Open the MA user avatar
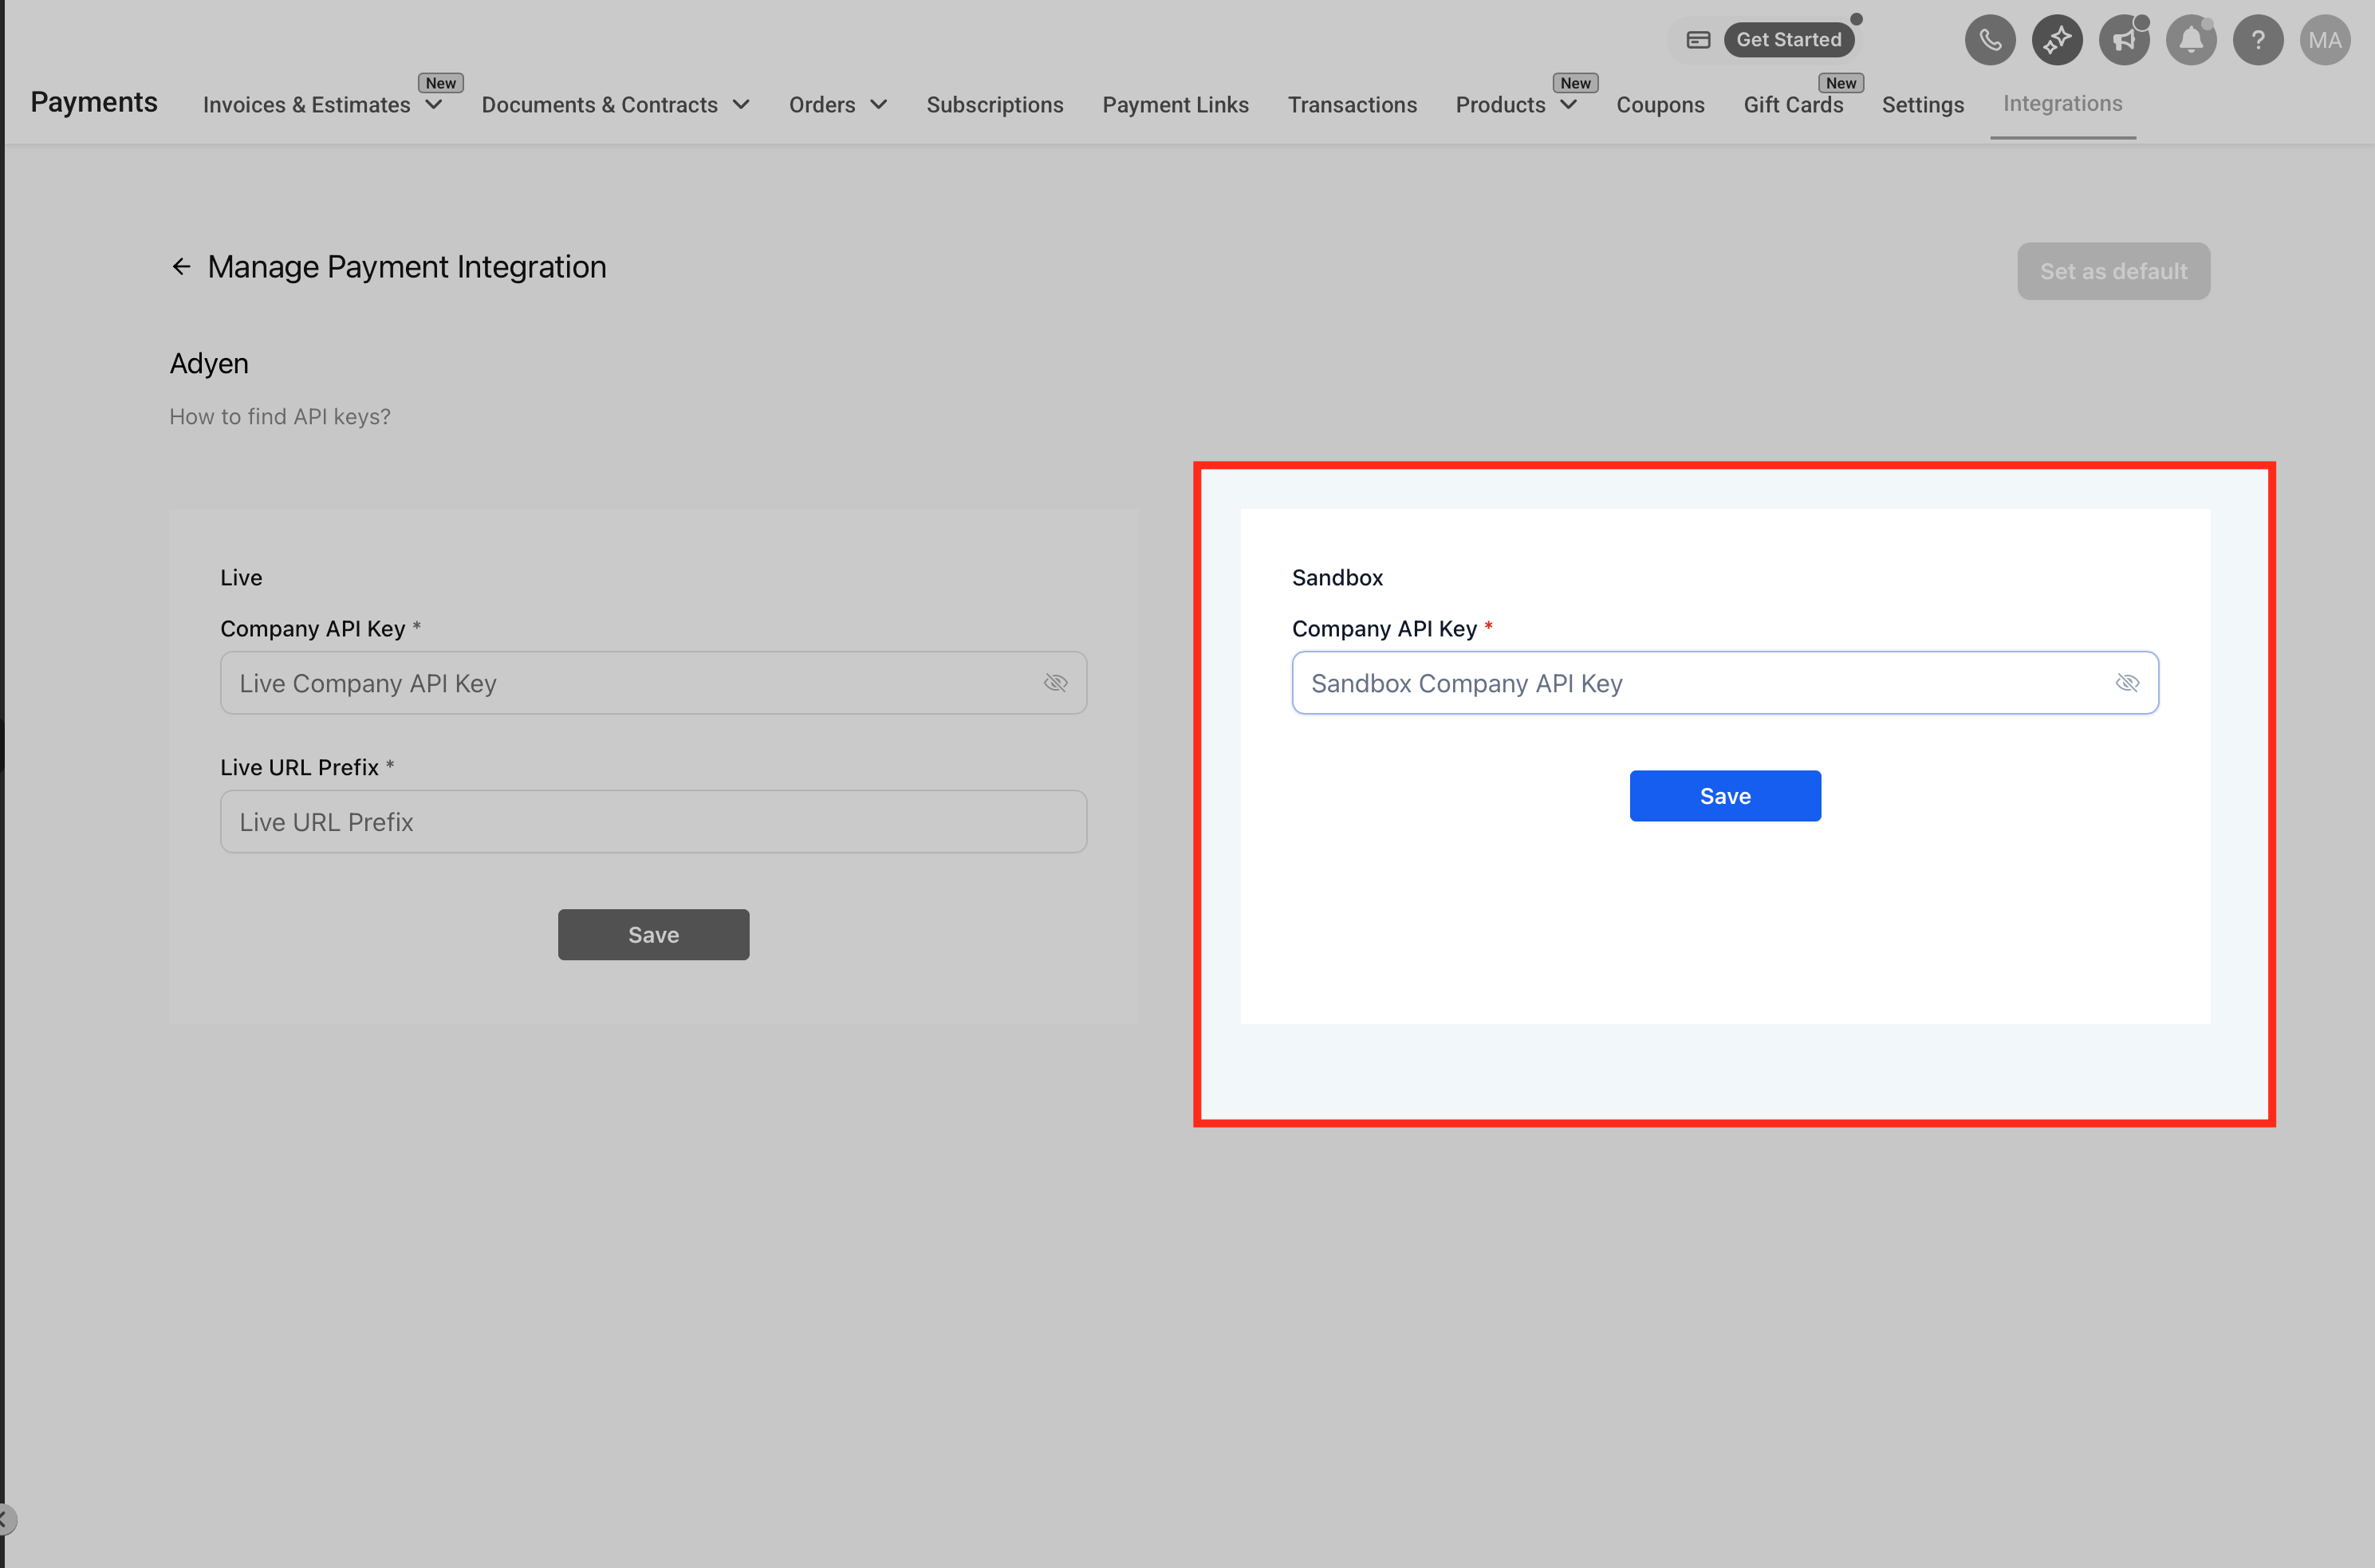 [2325, 40]
